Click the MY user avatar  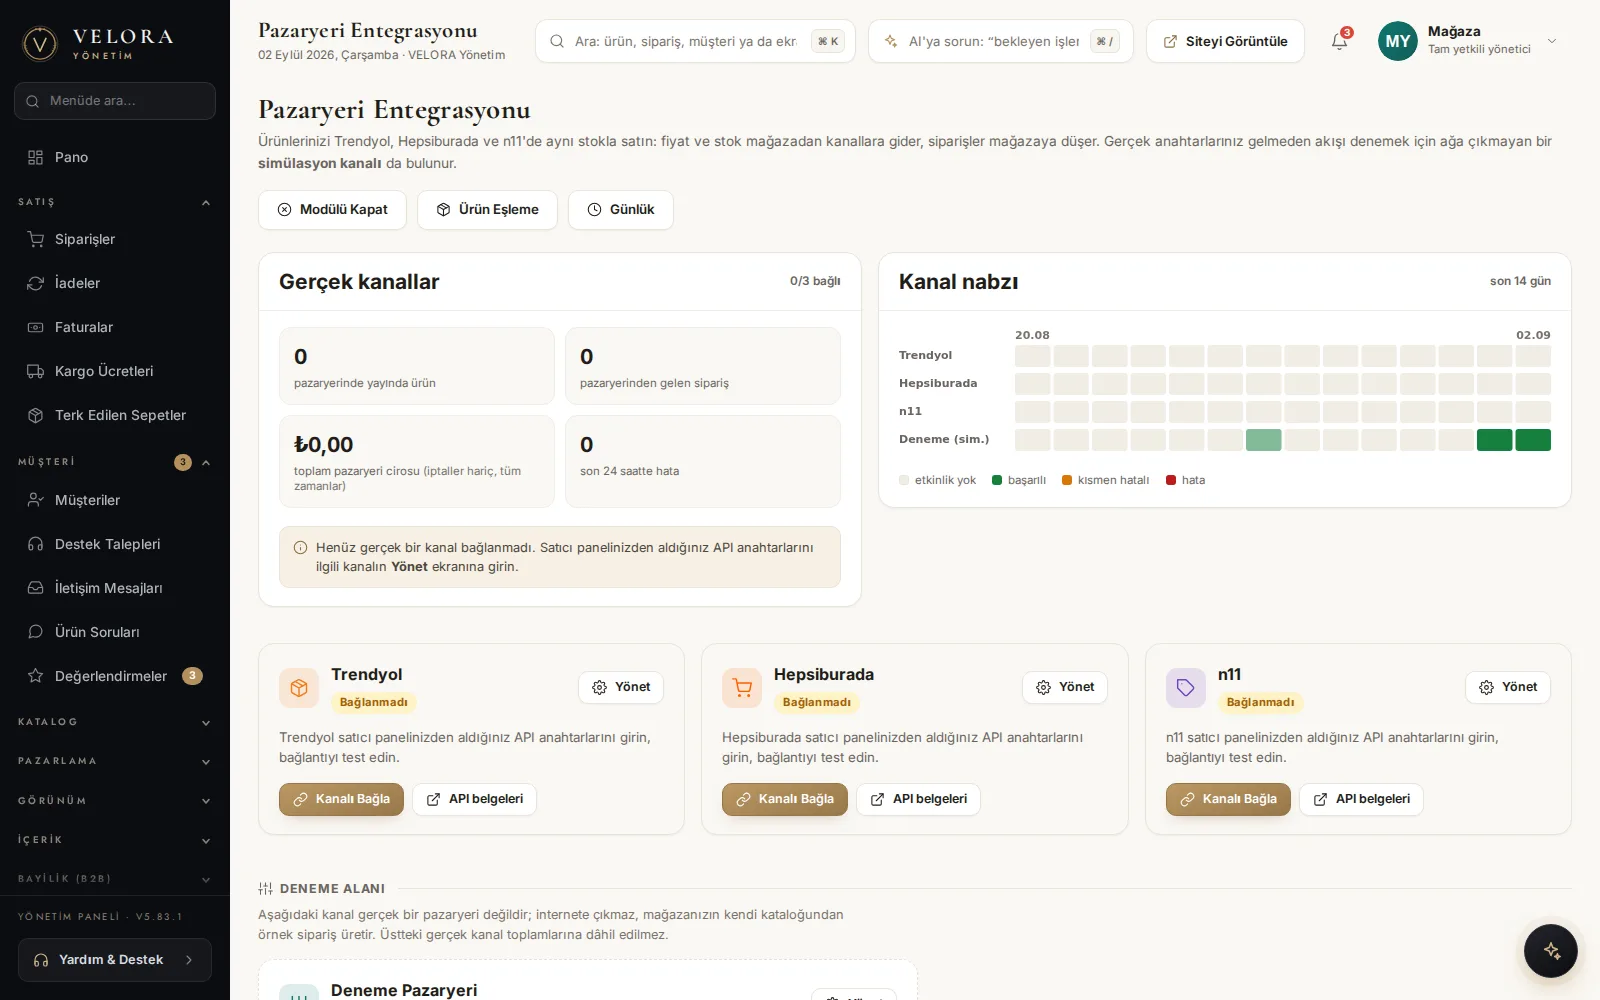(1398, 41)
